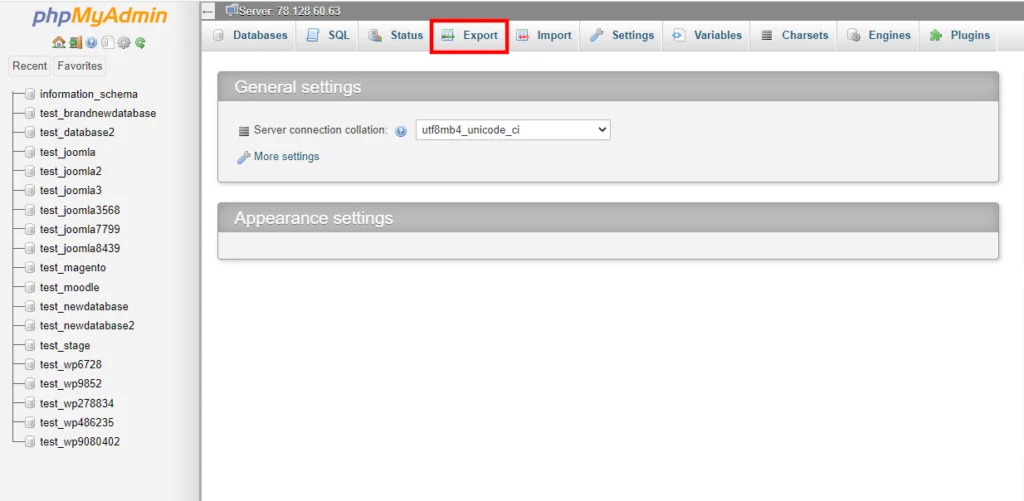Open the test_joomla3 database
This screenshot has height=501, width=1024.
pyautogui.click(x=71, y=191)
